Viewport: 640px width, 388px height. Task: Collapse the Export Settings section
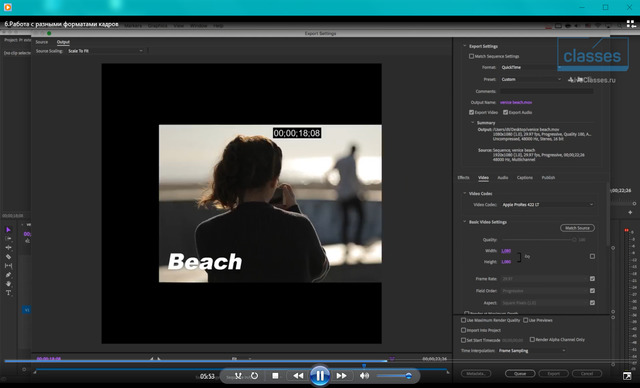(x=465, y=46)
